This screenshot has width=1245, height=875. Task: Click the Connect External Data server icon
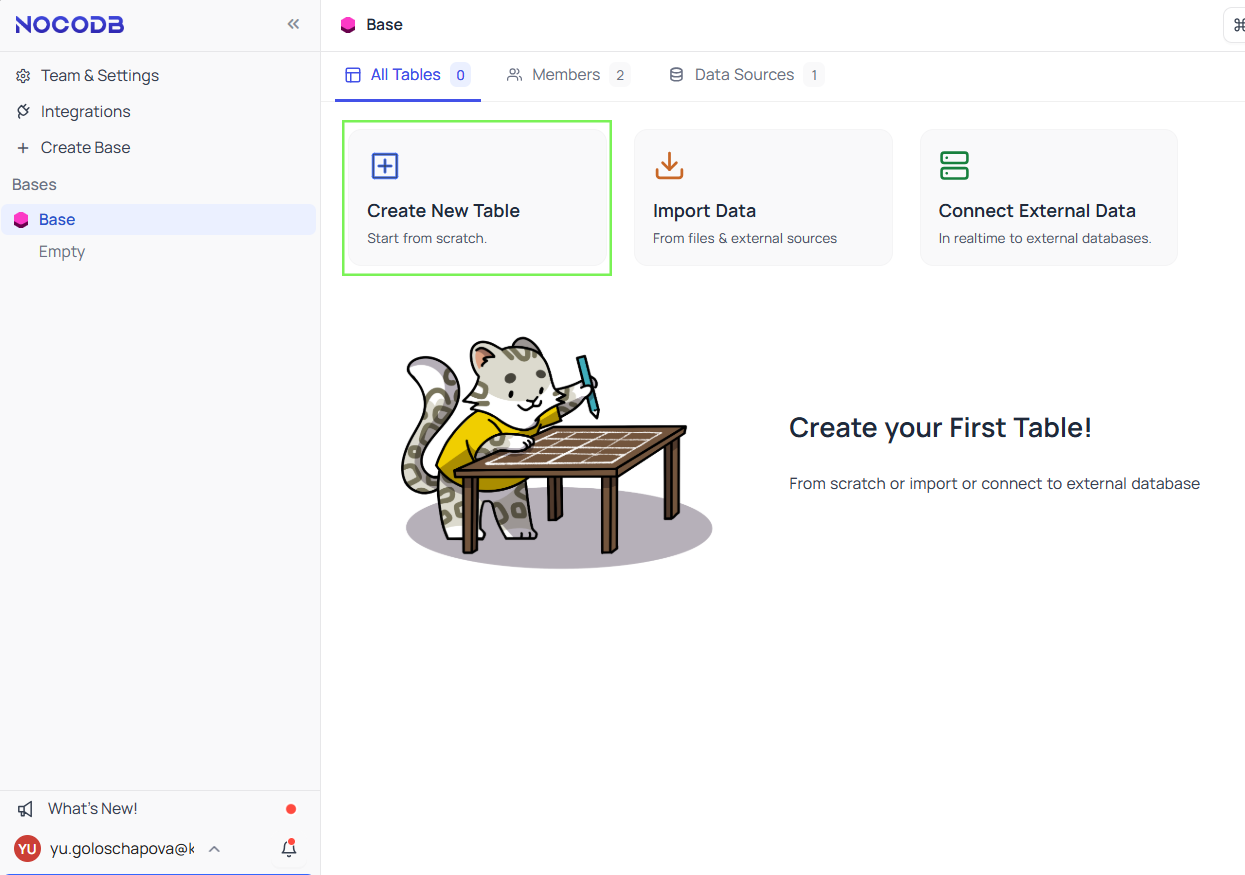tap(954, 166)
